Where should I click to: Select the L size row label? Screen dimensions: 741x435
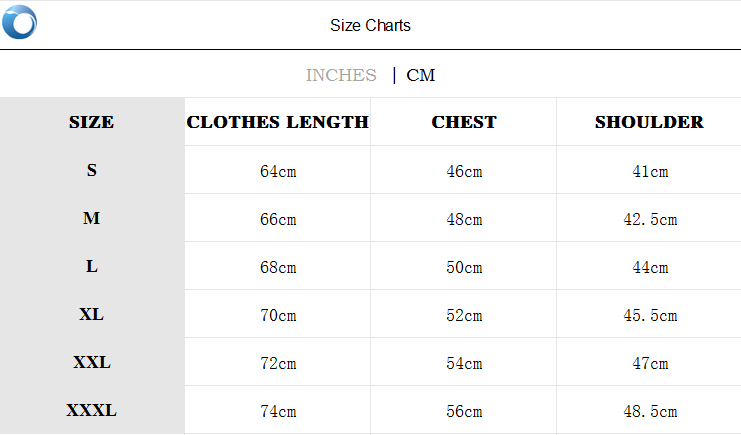tap(92, 266)
